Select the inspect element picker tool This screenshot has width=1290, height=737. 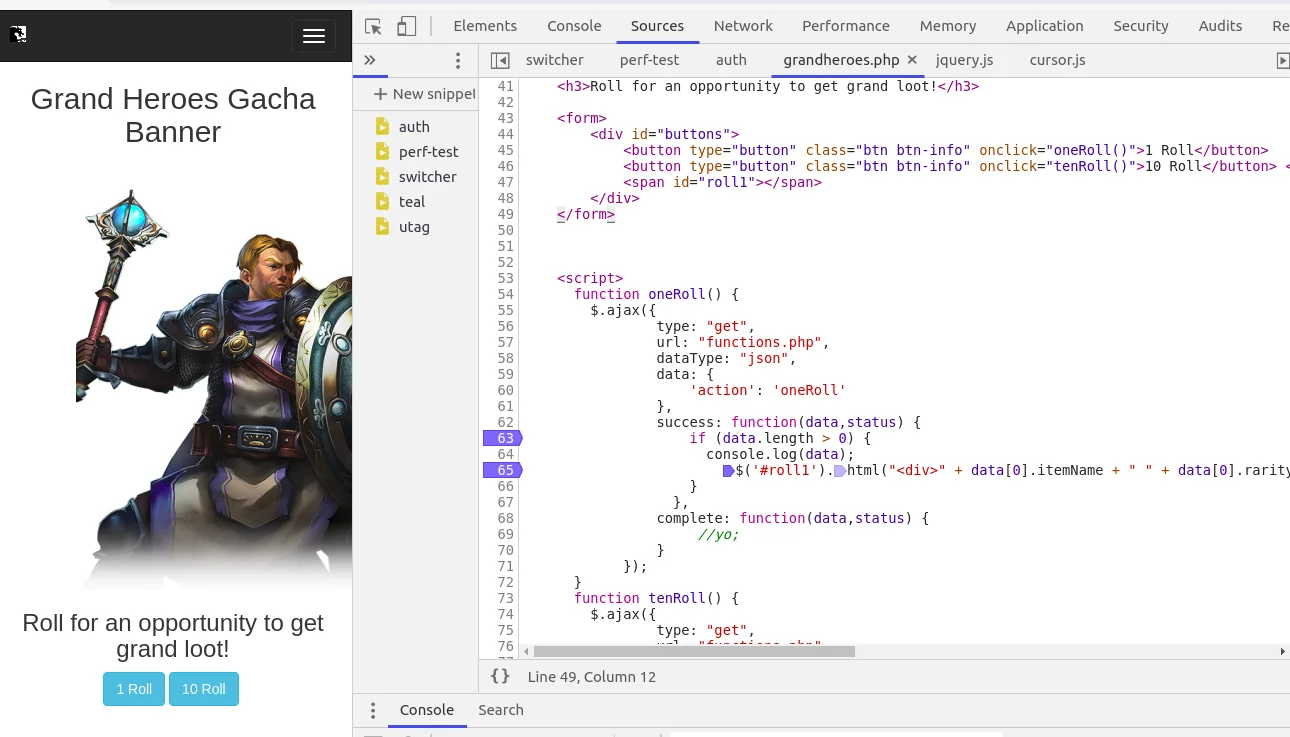tap(372, 26)
